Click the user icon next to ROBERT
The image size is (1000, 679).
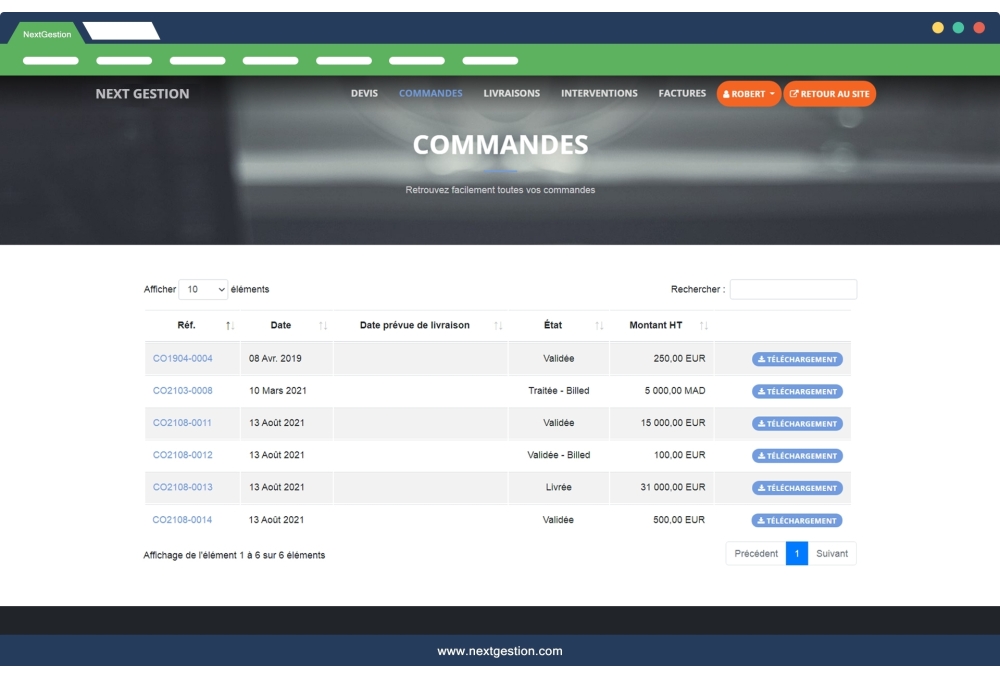[x=726, y=93]
